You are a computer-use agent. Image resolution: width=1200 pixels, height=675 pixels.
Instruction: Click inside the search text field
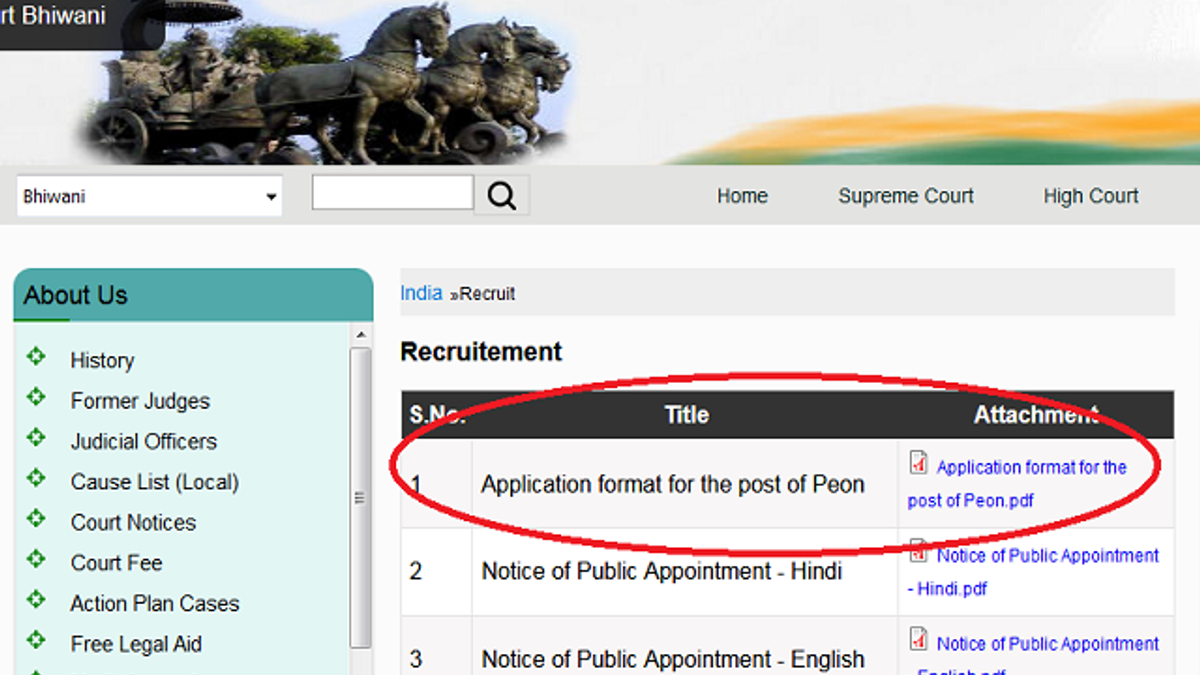coord(392,193)
